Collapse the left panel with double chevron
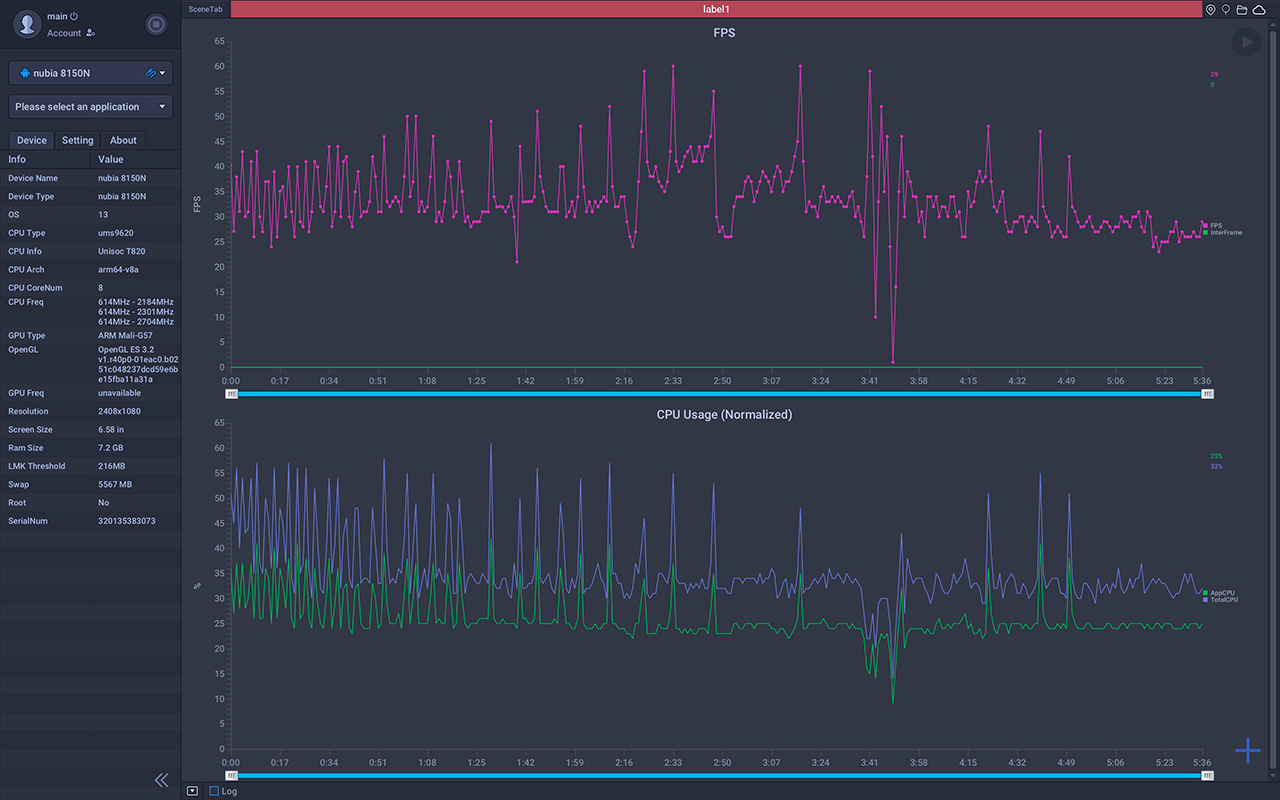This screenshot has width=1280, height=800. [161, 780]
